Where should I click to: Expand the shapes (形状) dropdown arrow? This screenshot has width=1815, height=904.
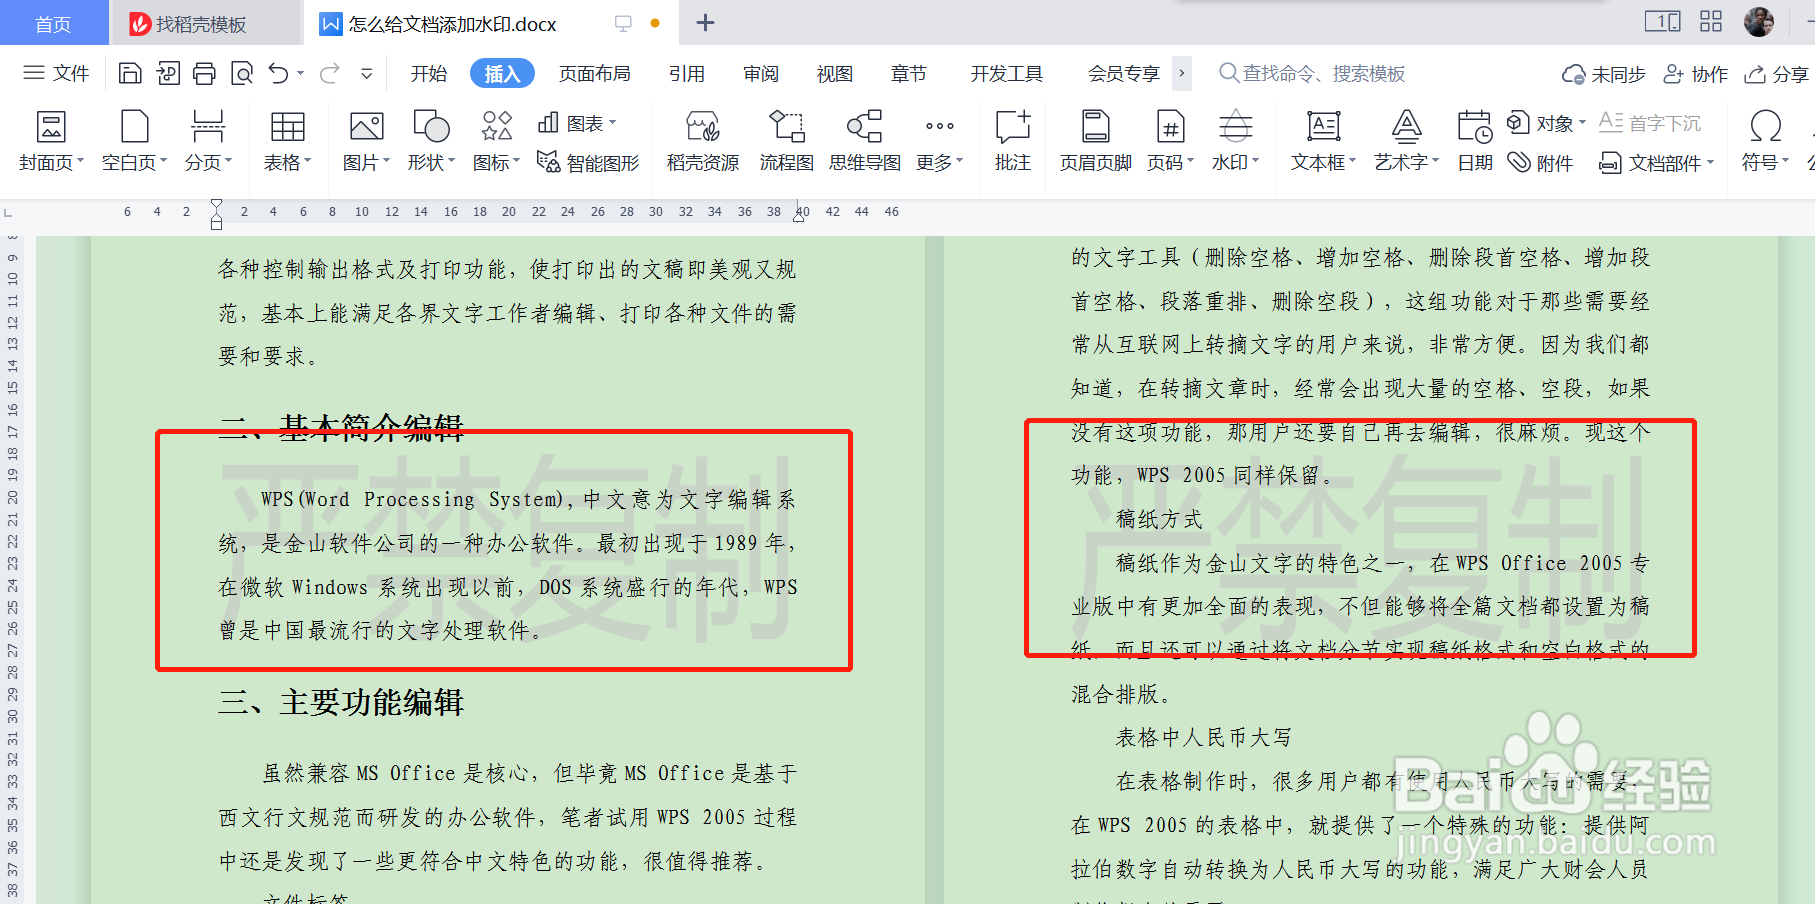(451, 161)
